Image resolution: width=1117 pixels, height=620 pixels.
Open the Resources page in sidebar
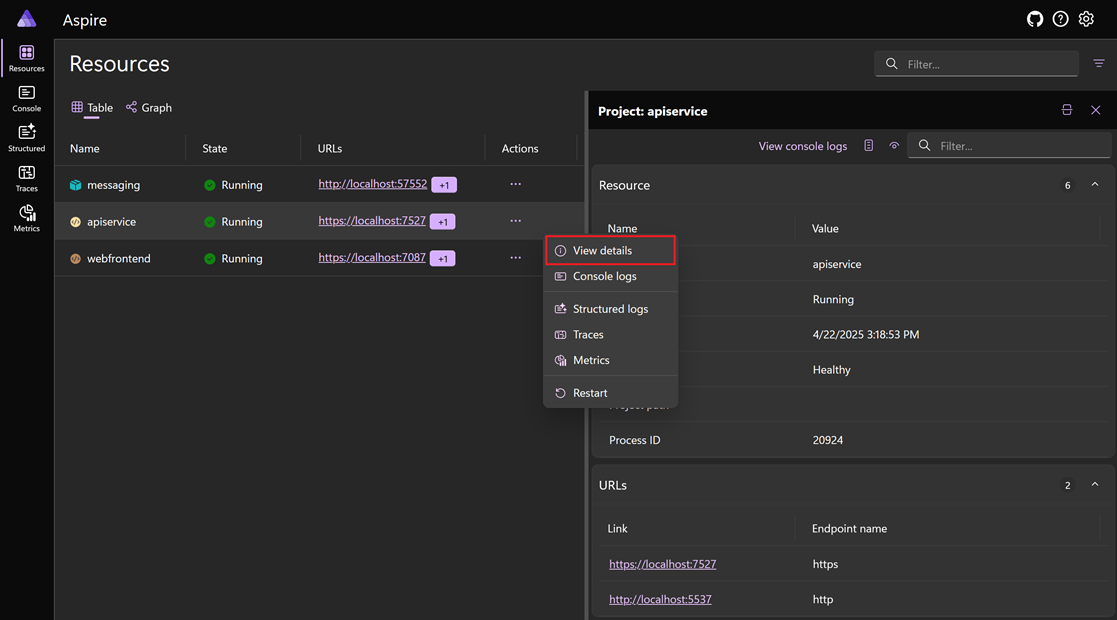(26, 58)
